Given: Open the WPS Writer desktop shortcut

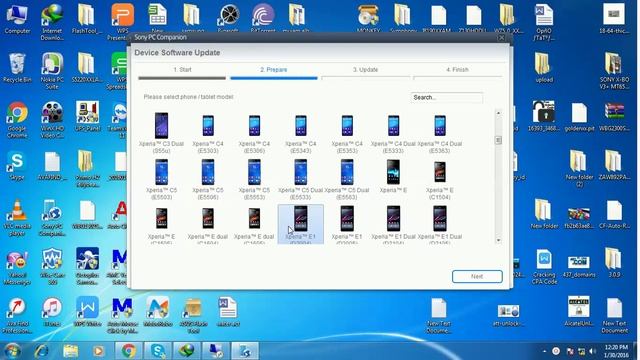Looking at the screenshot, I should [x=87, y=312].
